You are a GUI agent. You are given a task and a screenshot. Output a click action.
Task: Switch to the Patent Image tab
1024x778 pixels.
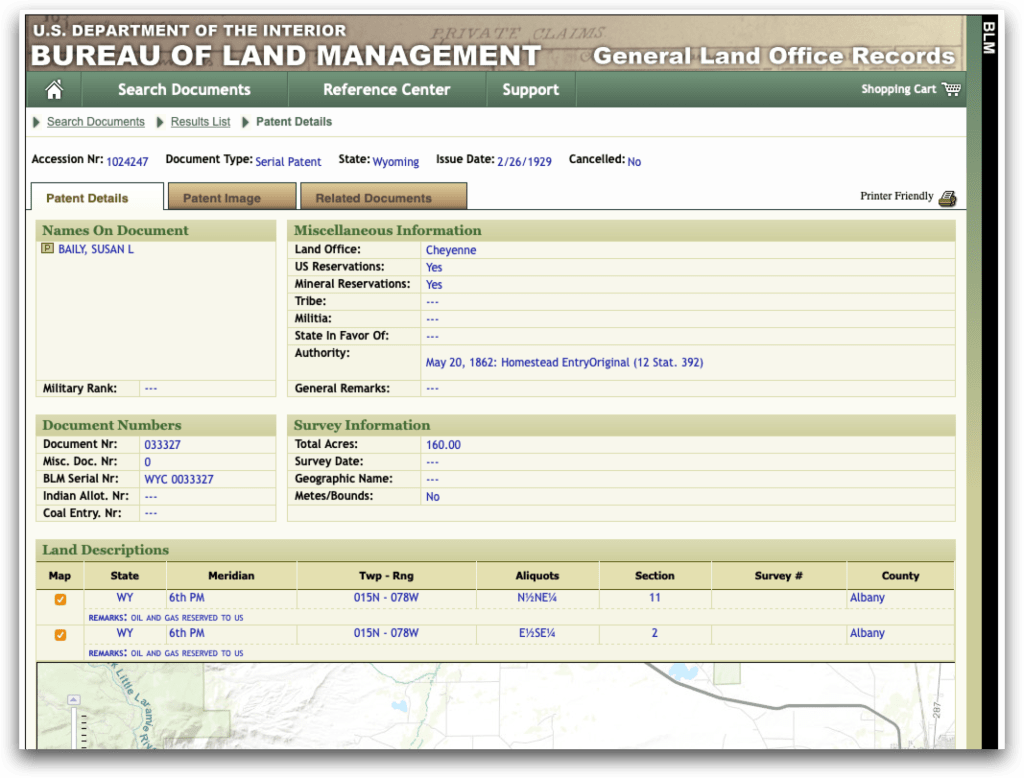click(221, 198)
